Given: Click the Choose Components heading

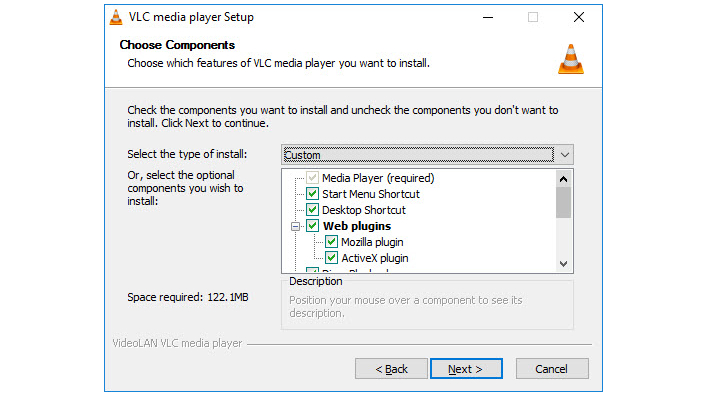Looking at the screenshot, I should click(177, 45).
